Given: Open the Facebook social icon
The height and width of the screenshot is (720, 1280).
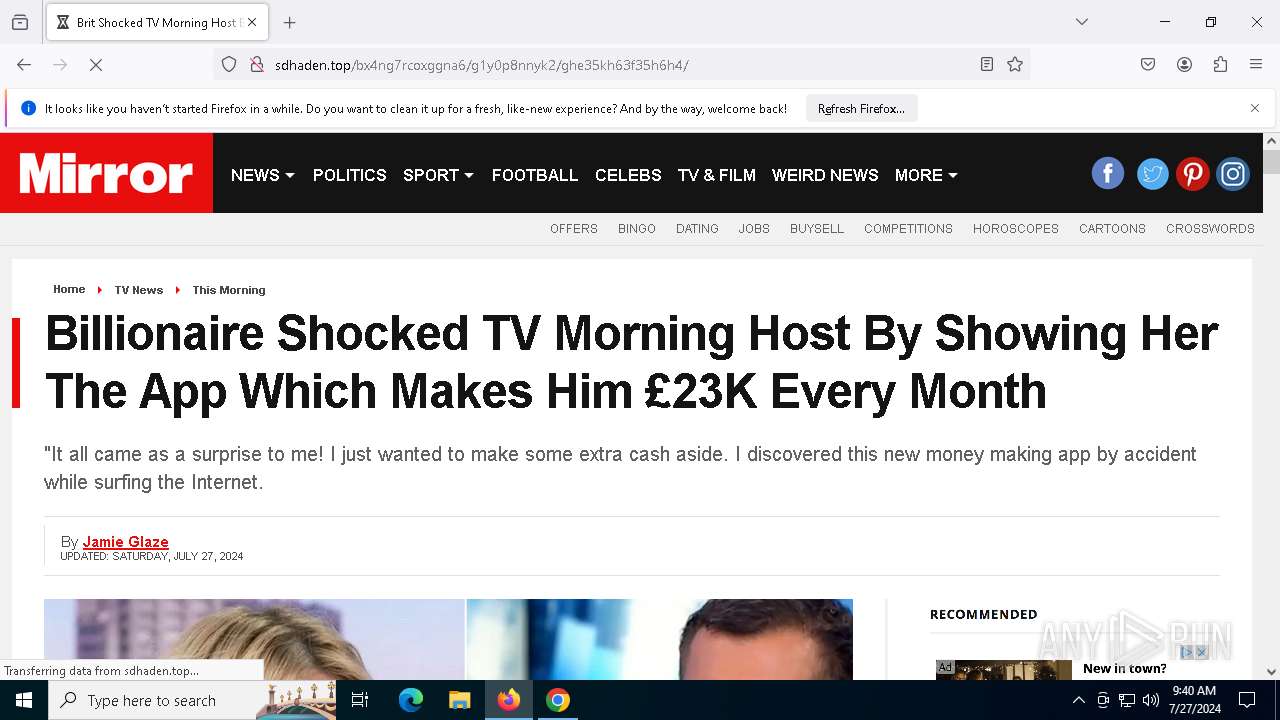Looking at the screenshot, I should tap(1107, 174).
